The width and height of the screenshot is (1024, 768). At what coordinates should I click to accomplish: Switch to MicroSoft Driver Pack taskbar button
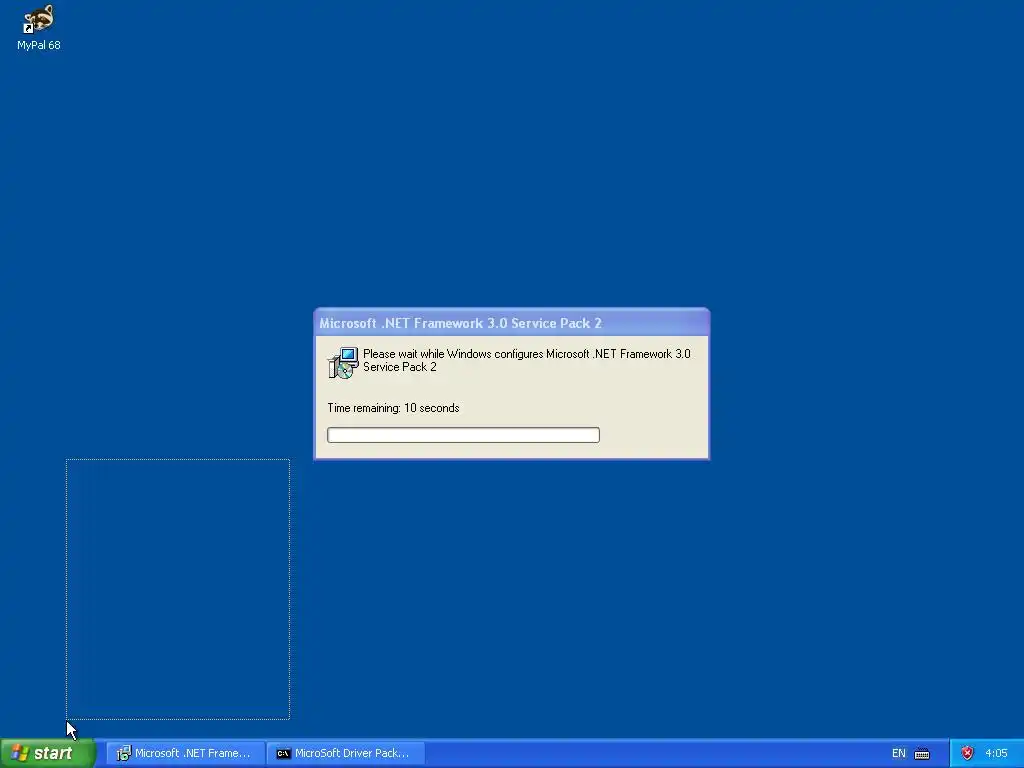click(x=345, y=753)
